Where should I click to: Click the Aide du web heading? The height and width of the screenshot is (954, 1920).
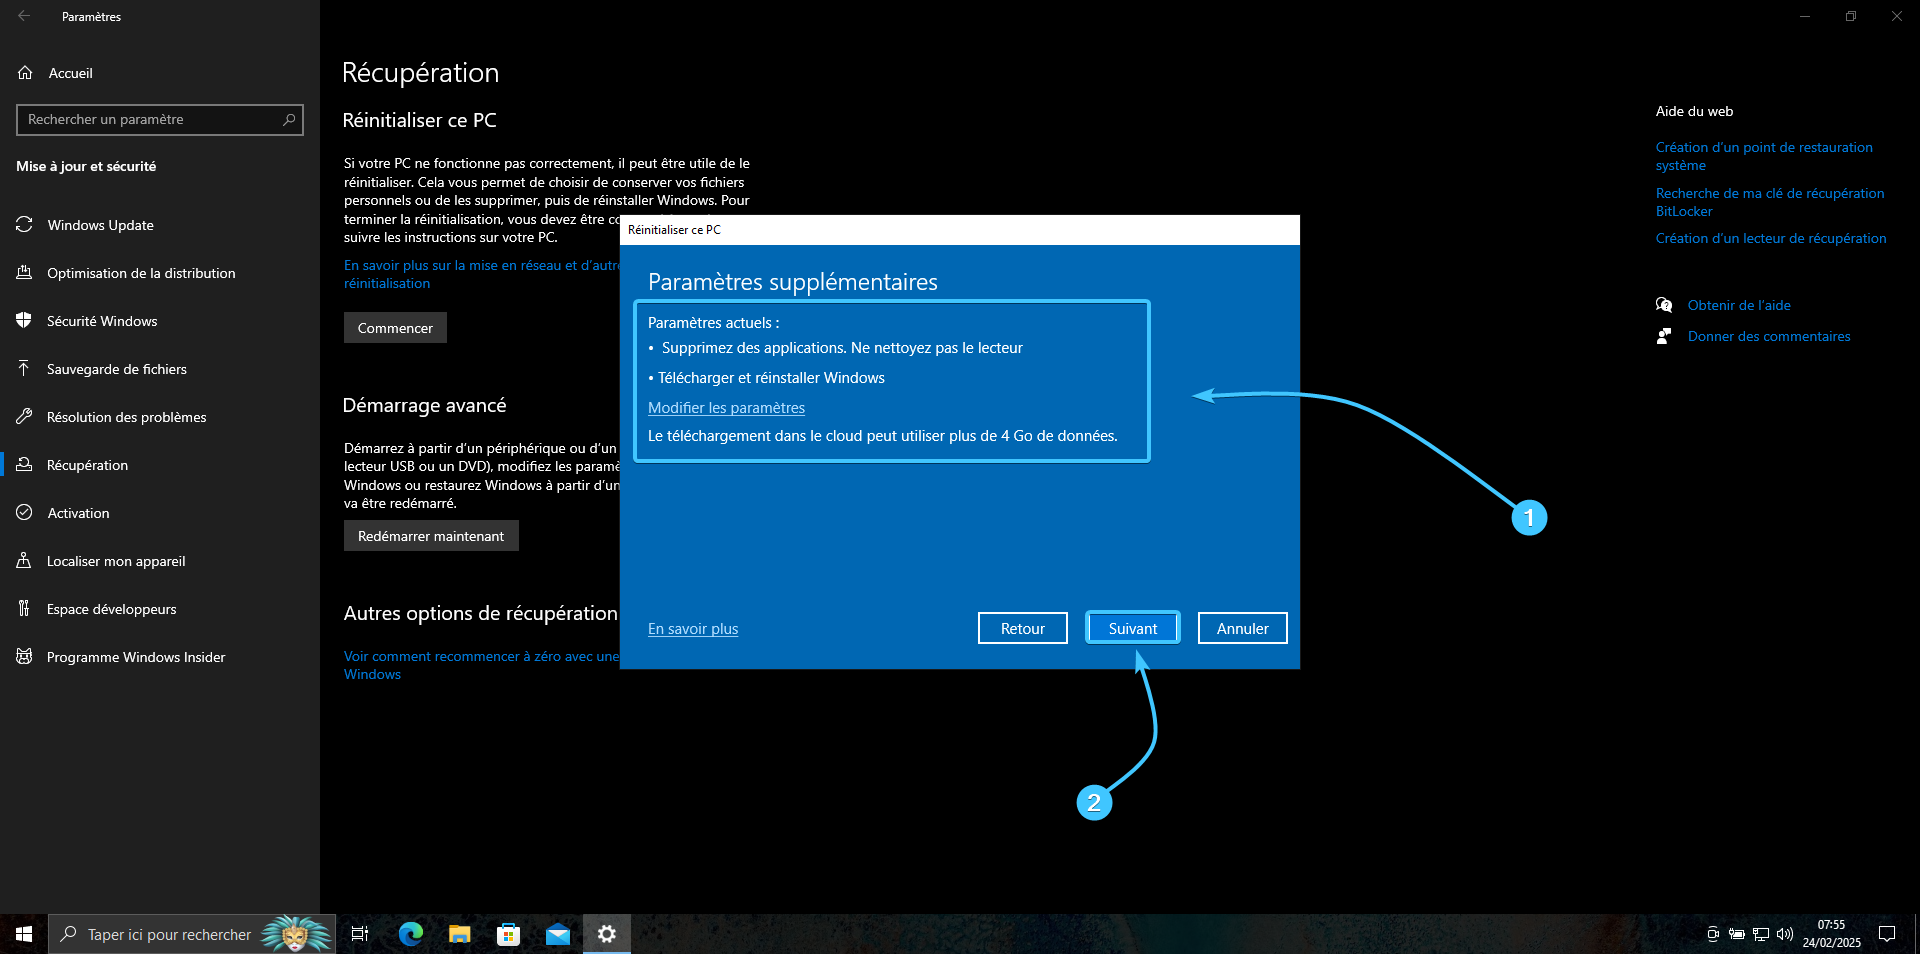1694,111
